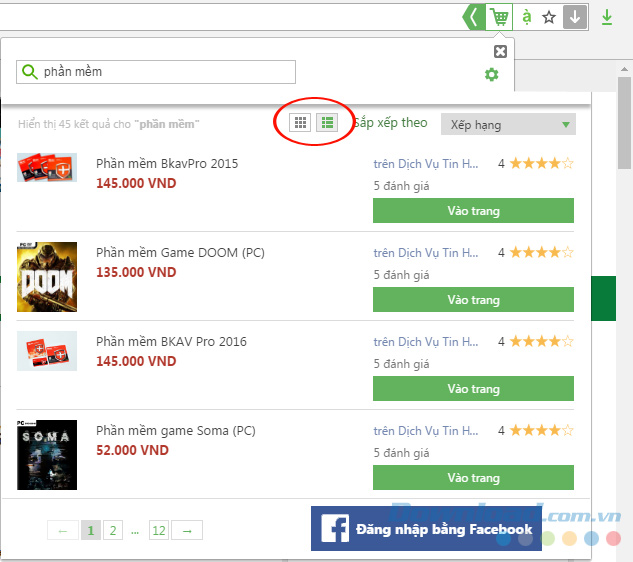Bookmark page with the star icon
Viewport: 633px width, 562px height.
tap(549, 17)
